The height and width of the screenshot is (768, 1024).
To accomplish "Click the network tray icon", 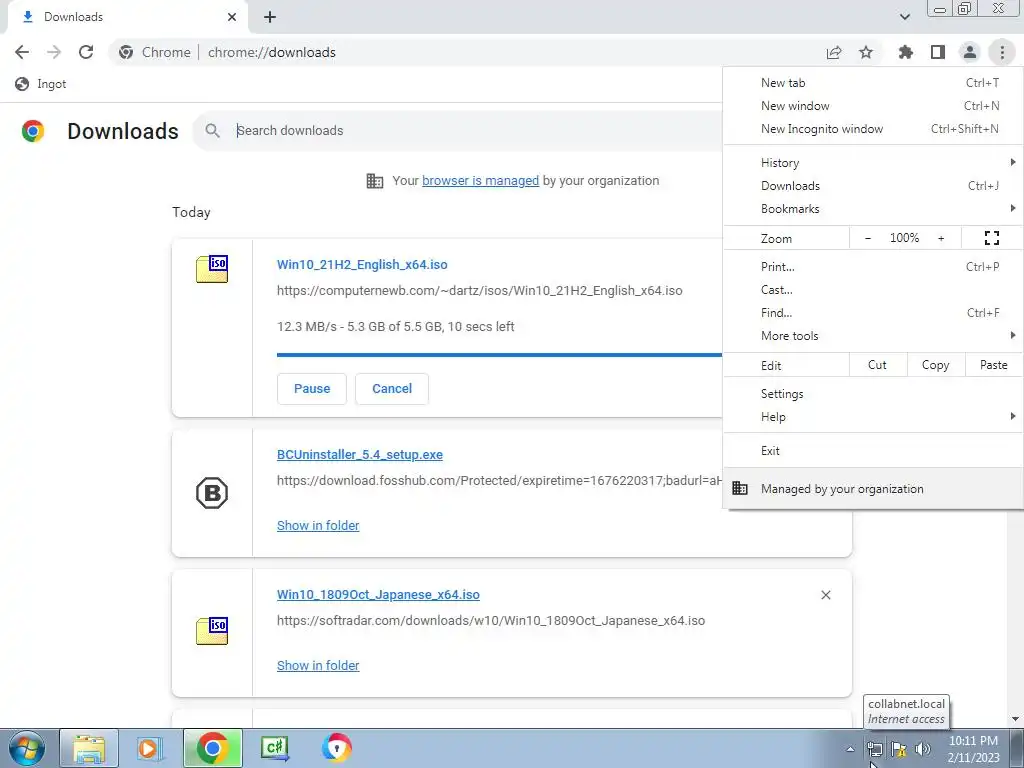I will [874, 749].
